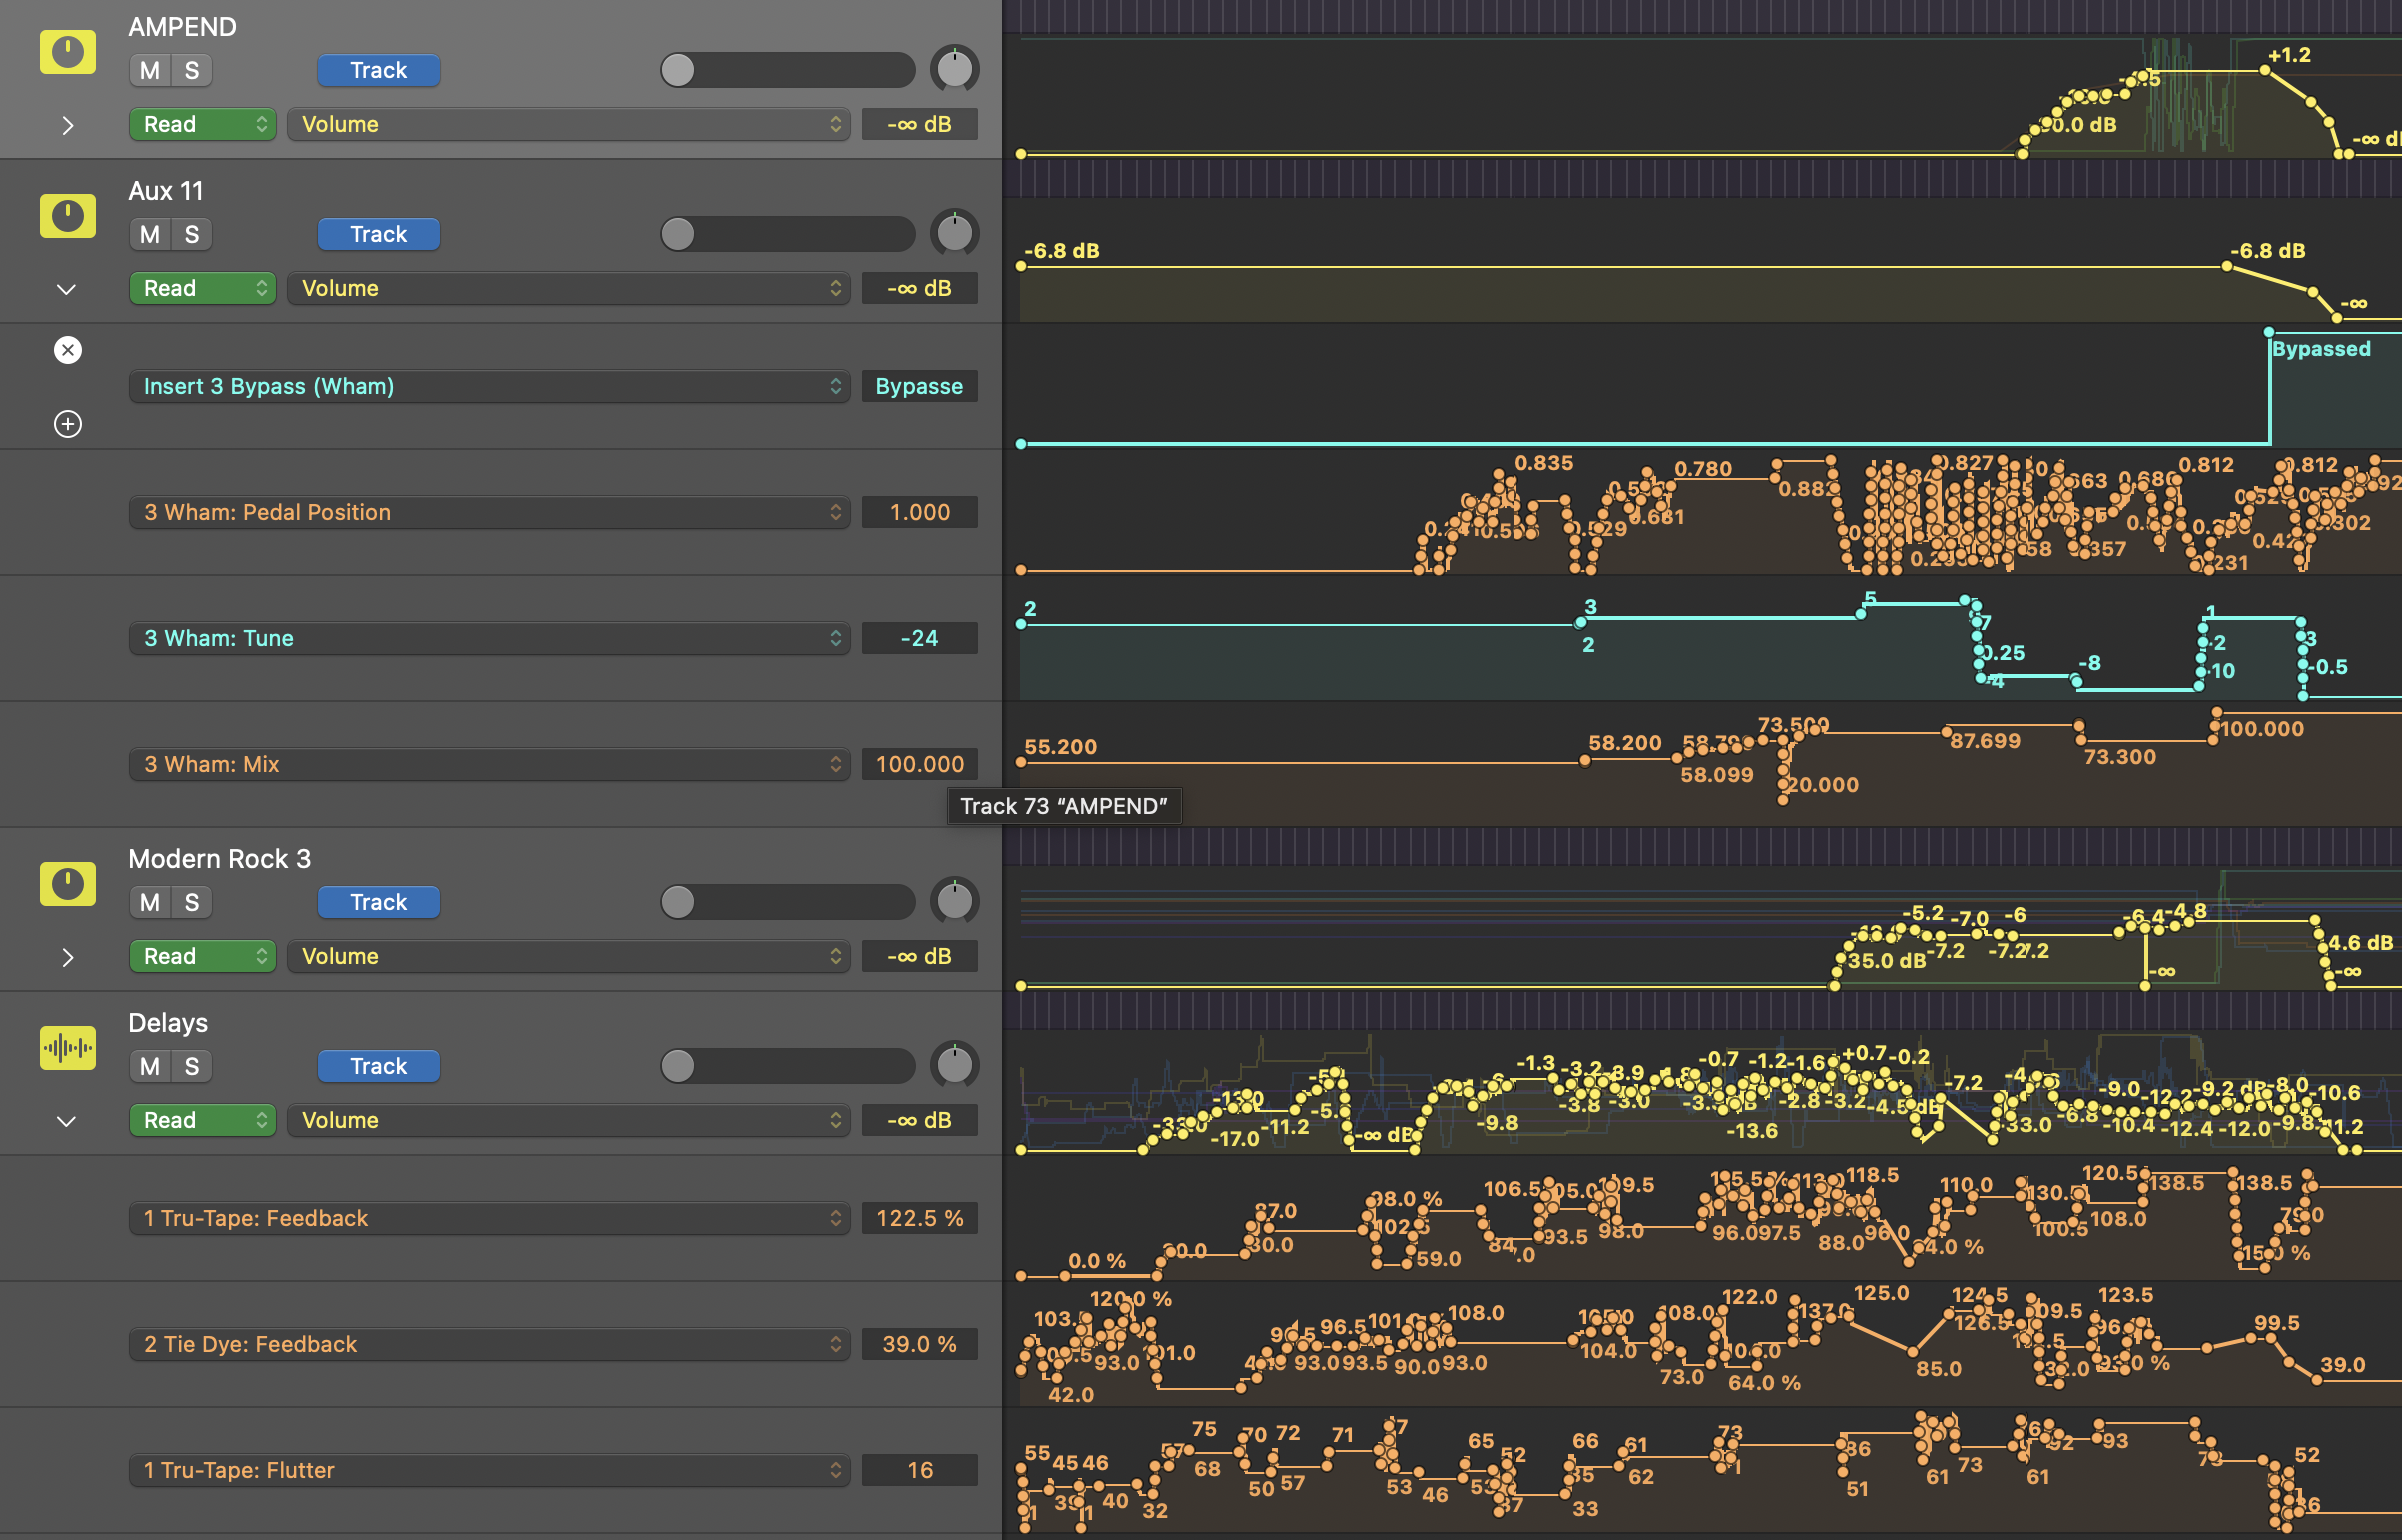
Task: Click the Delays audio waveform track icon
Action: click(x=67, y=1048)
